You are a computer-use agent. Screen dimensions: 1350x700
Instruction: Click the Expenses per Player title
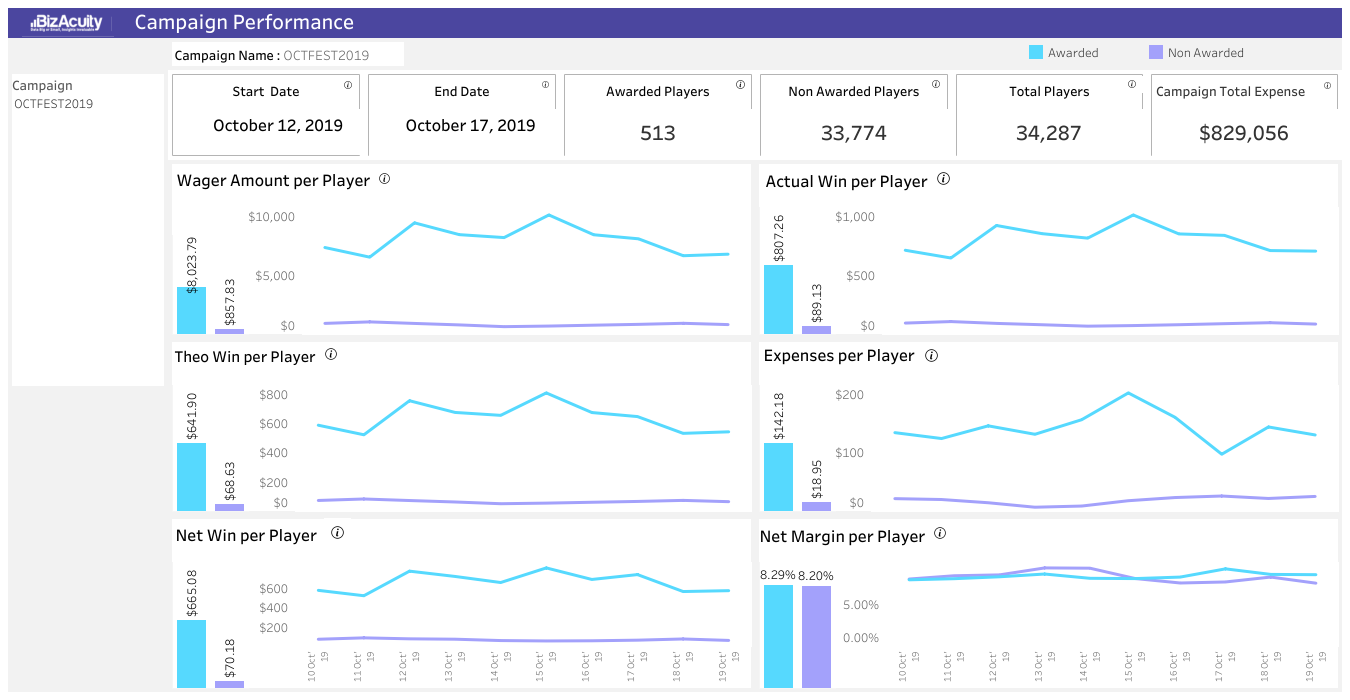[x=839, y=356]
